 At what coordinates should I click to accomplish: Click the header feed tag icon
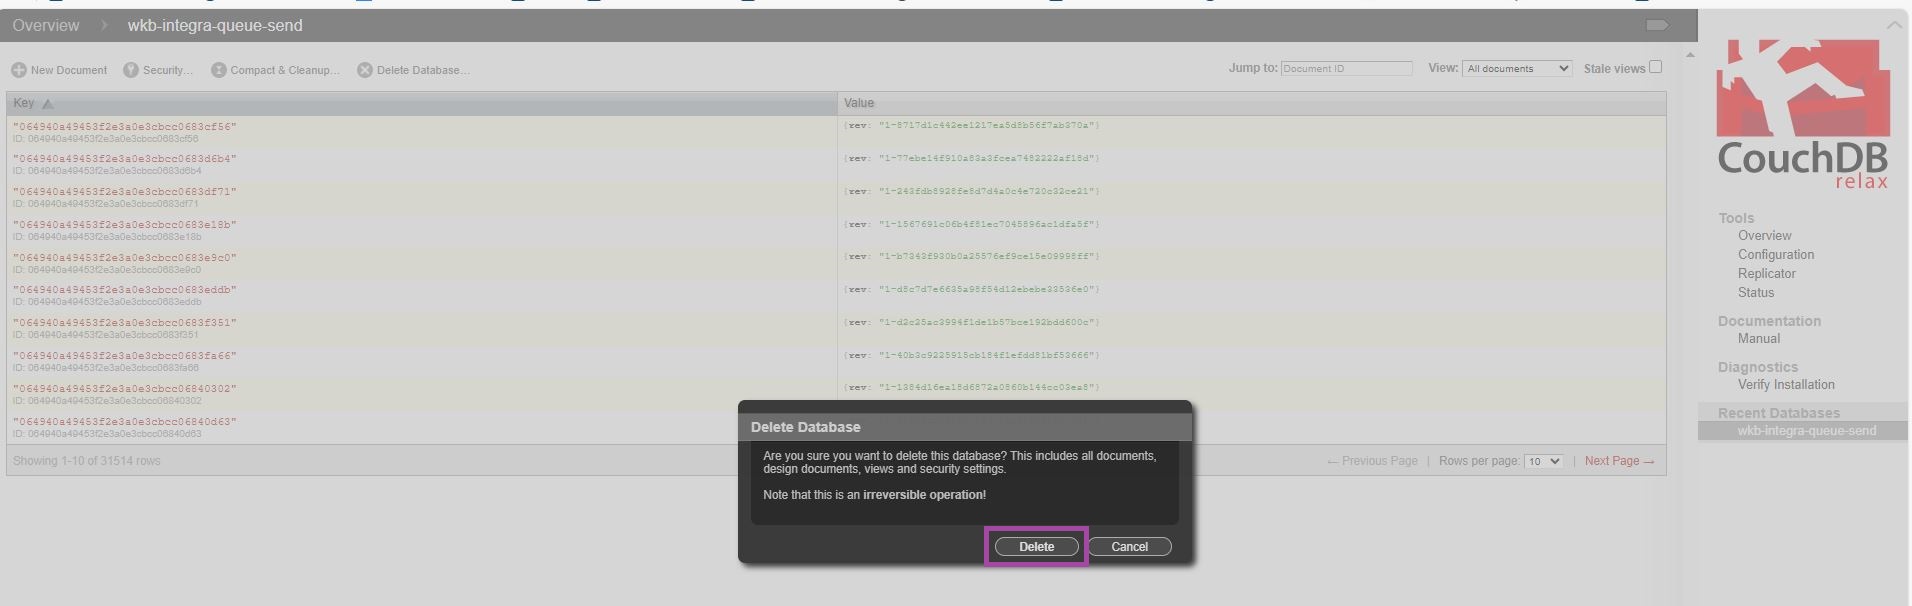1657,25
